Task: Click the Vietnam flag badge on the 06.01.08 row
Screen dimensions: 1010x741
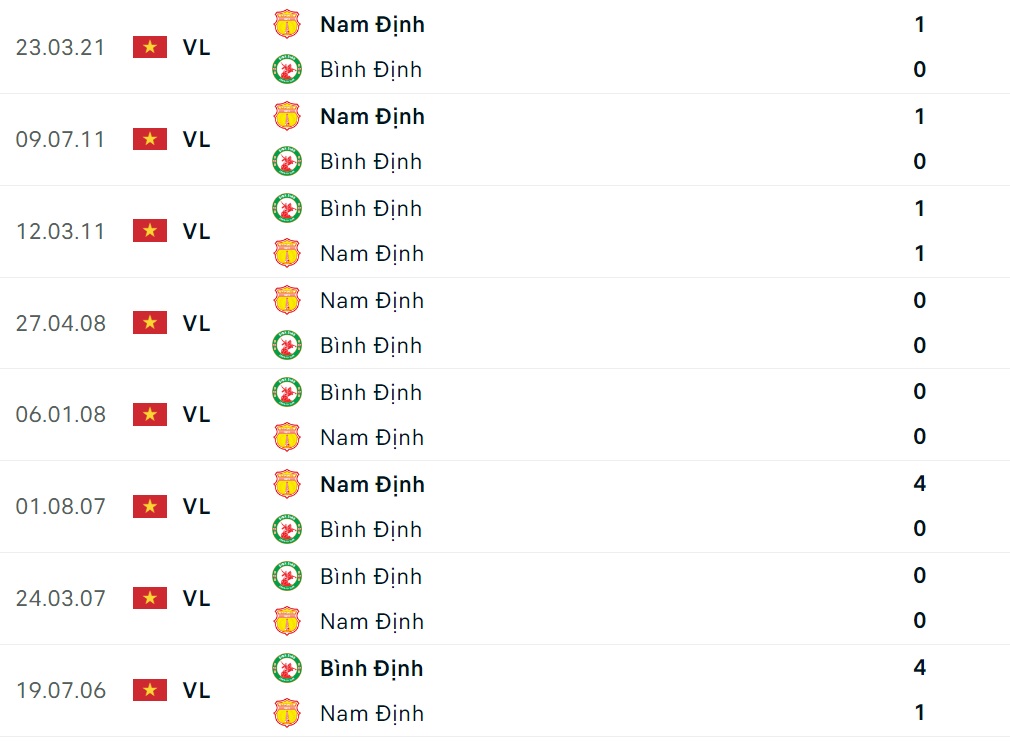Action: [x=149, y=414]
